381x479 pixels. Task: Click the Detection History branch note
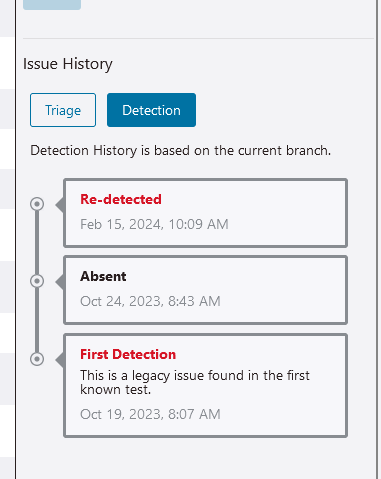[x=181, y=151]
